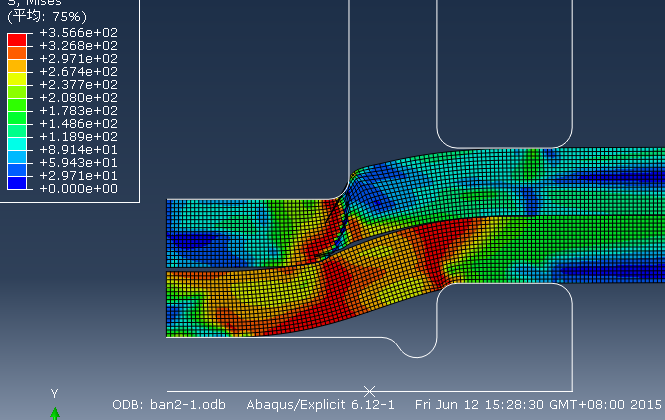
Task: Click the lower-right rigid die outline
Action: coord(505,337)
